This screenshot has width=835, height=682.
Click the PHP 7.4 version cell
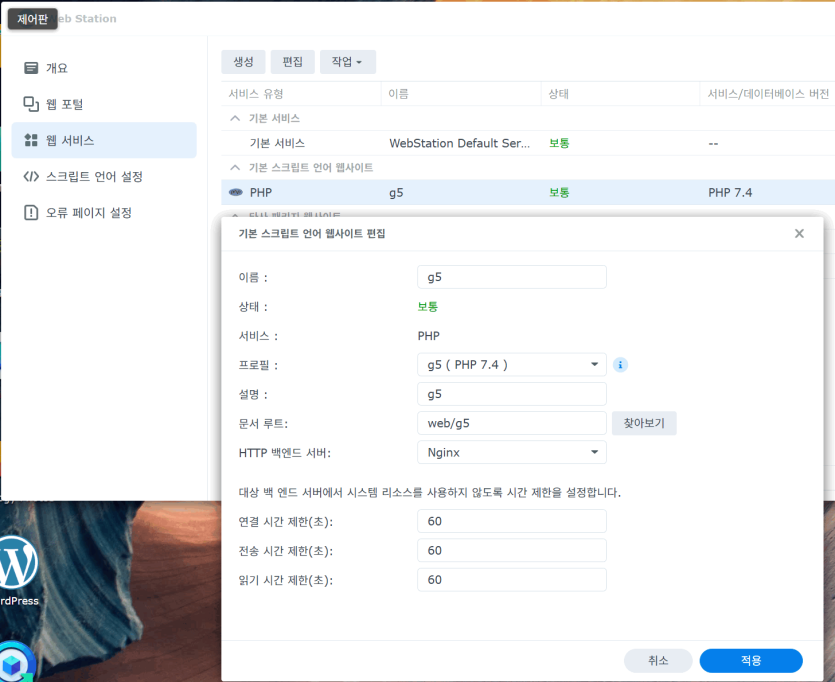730,193
